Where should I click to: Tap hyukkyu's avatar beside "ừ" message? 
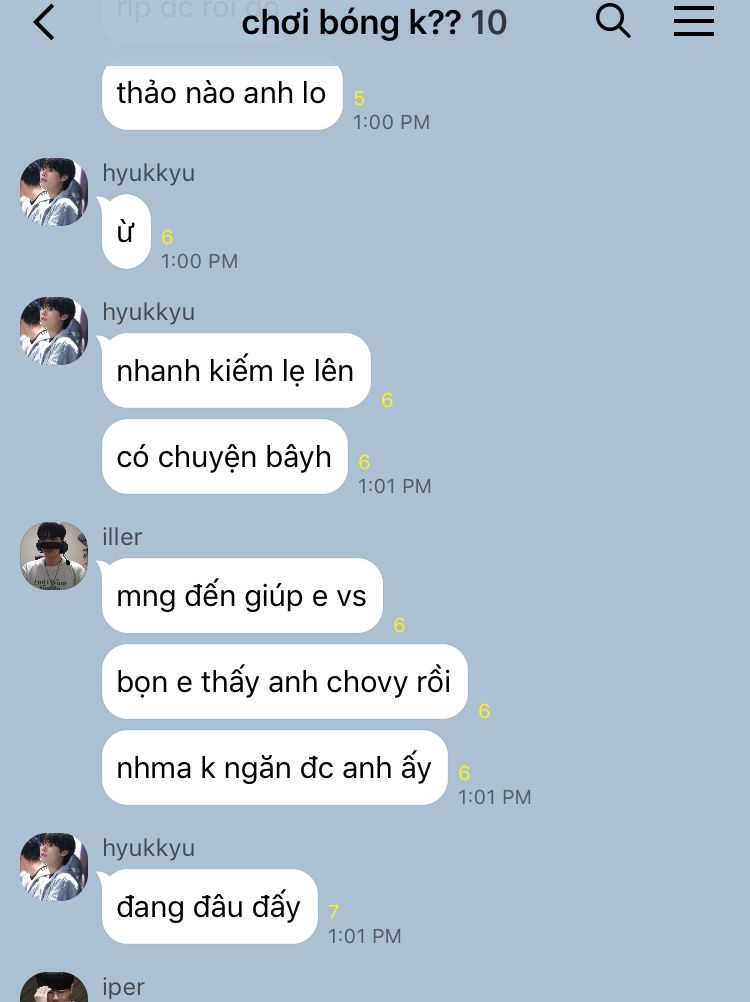(54, 192)
